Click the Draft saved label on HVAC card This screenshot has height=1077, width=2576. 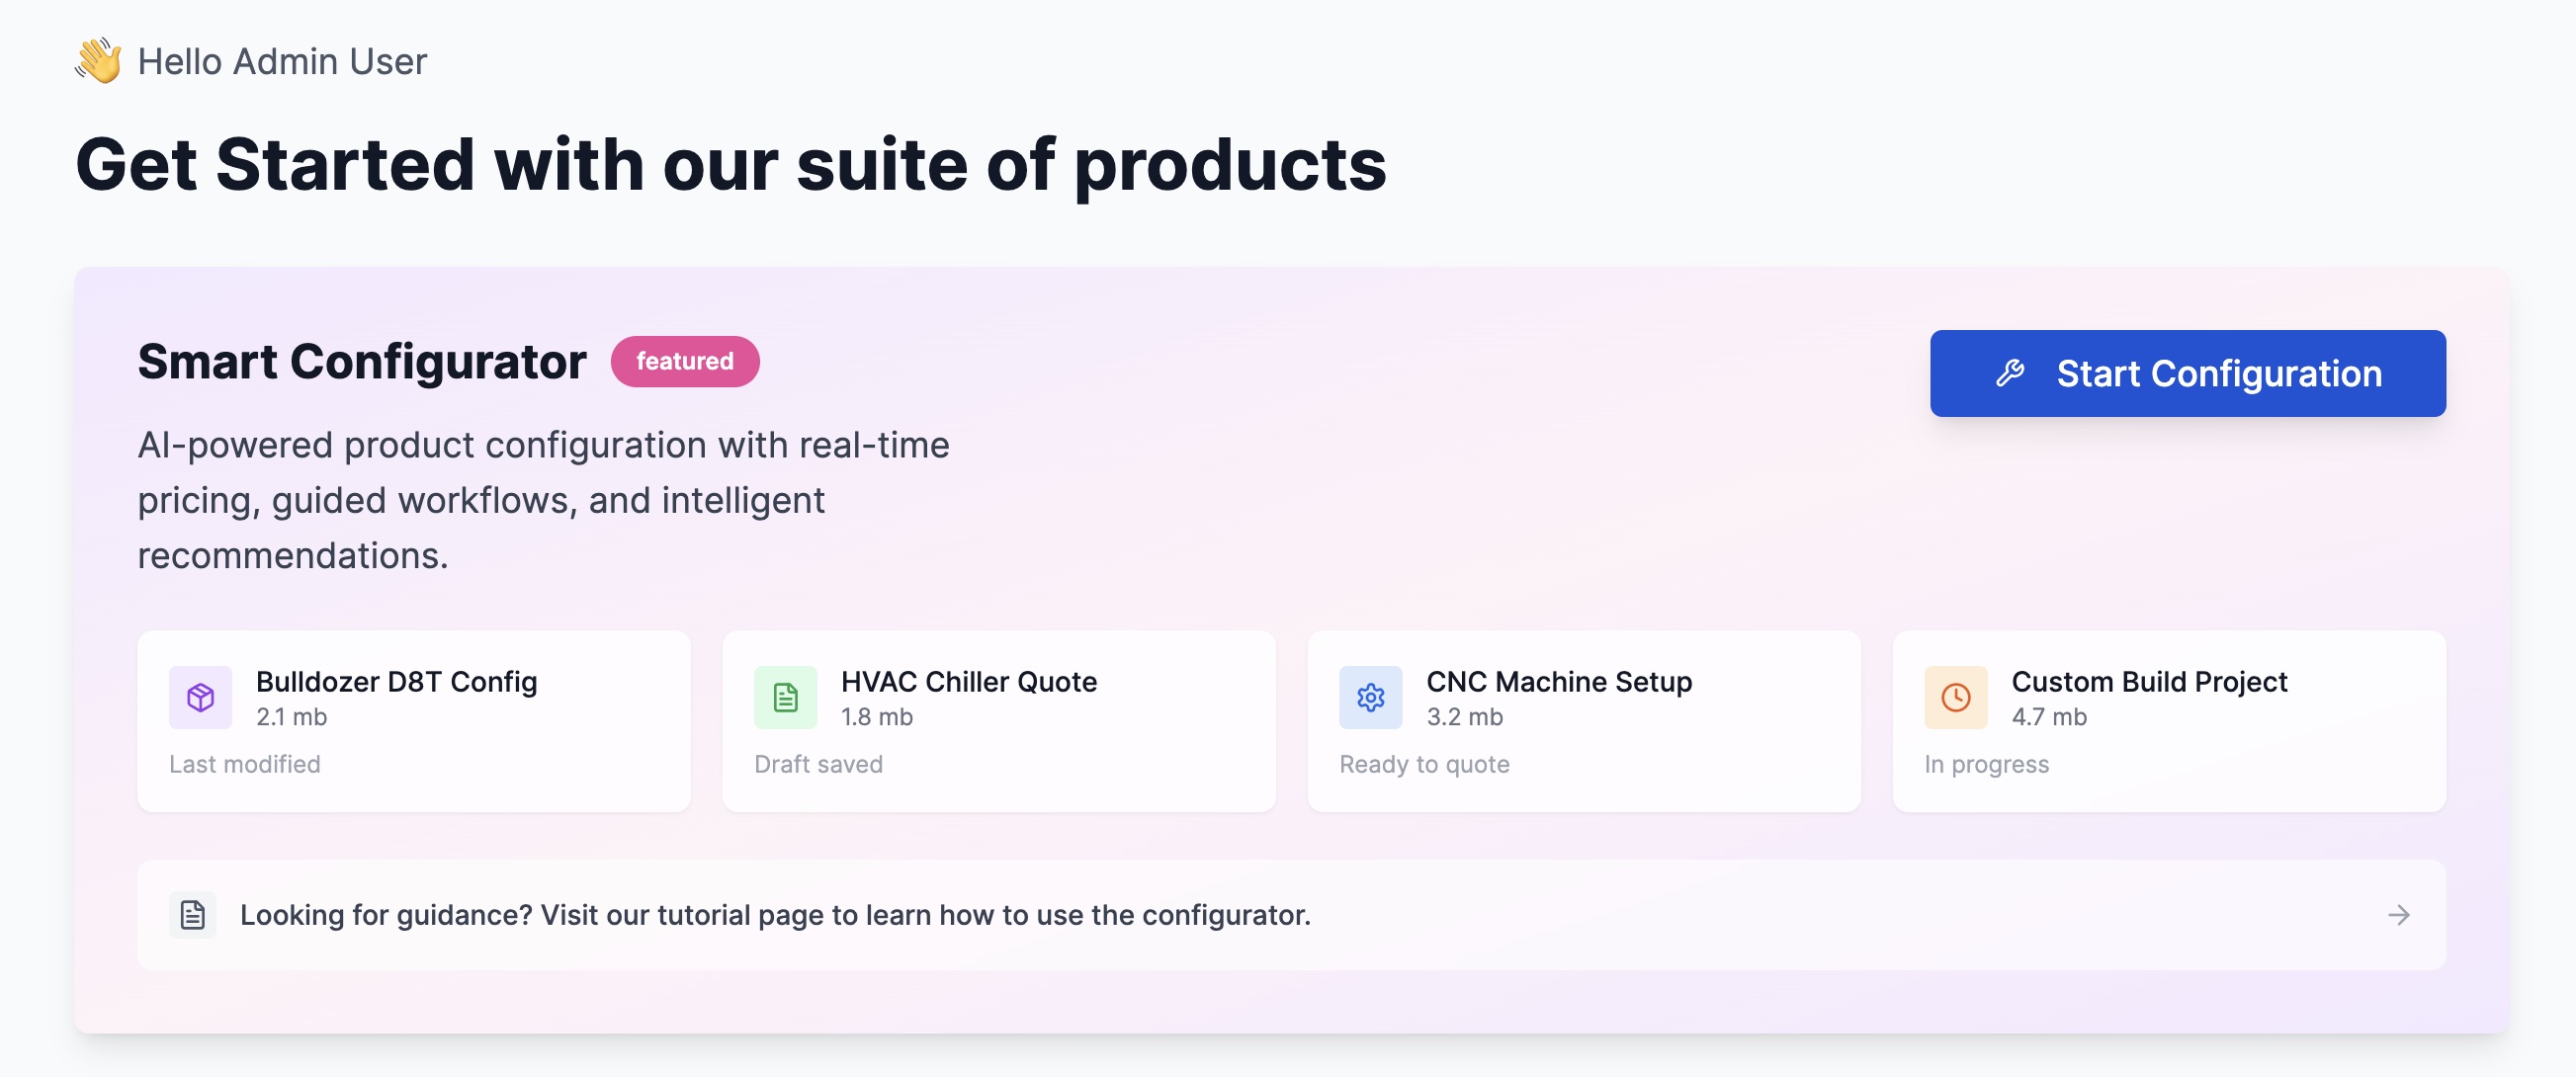click(818, 763)
